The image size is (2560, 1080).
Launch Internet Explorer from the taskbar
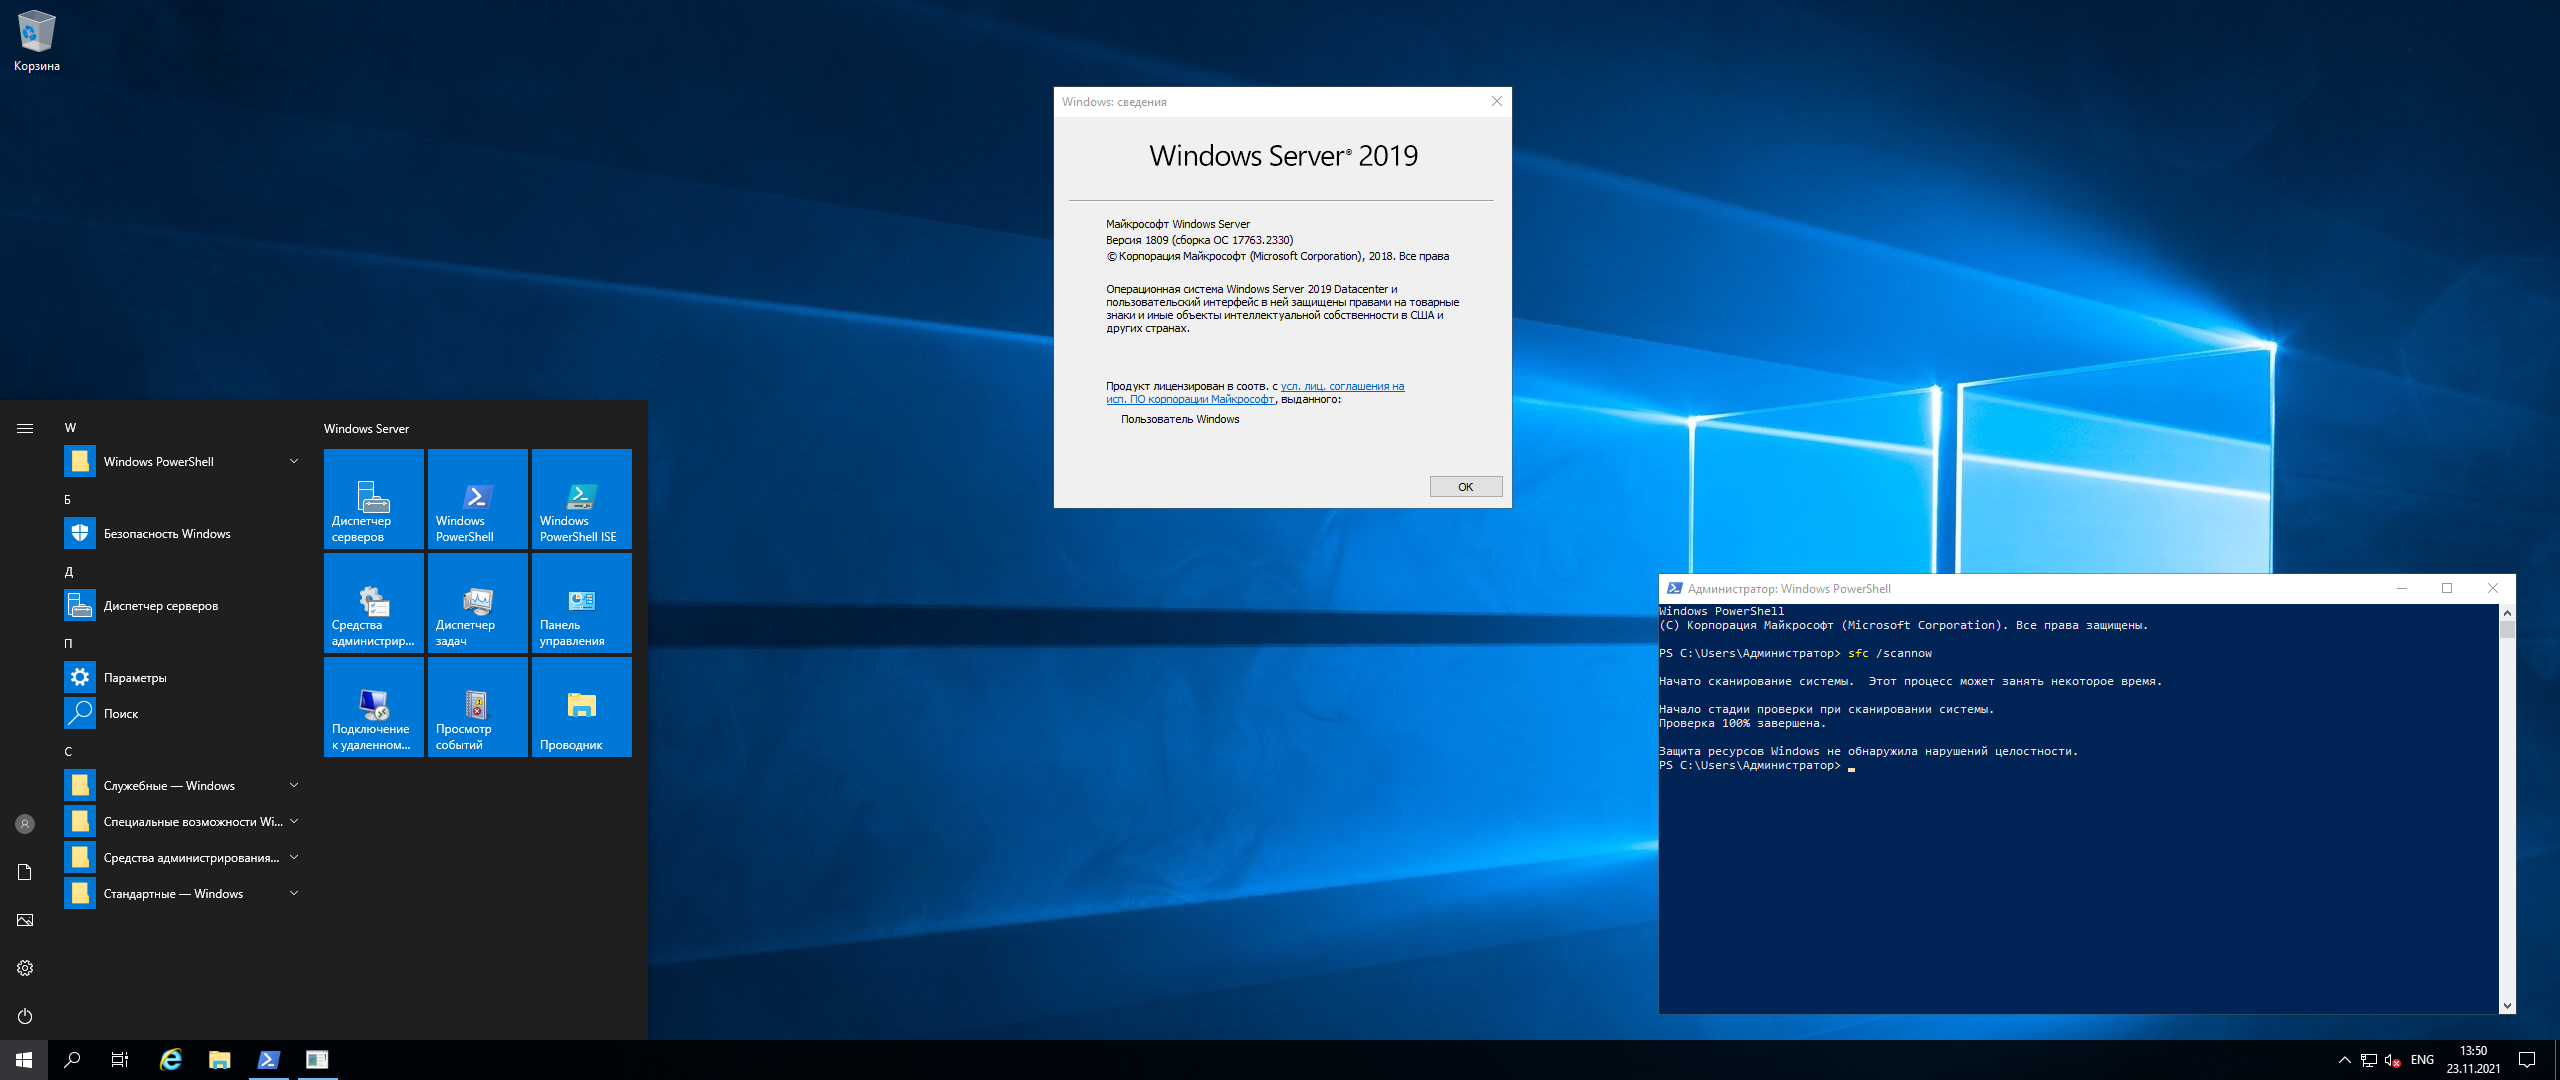point(171,1060)
